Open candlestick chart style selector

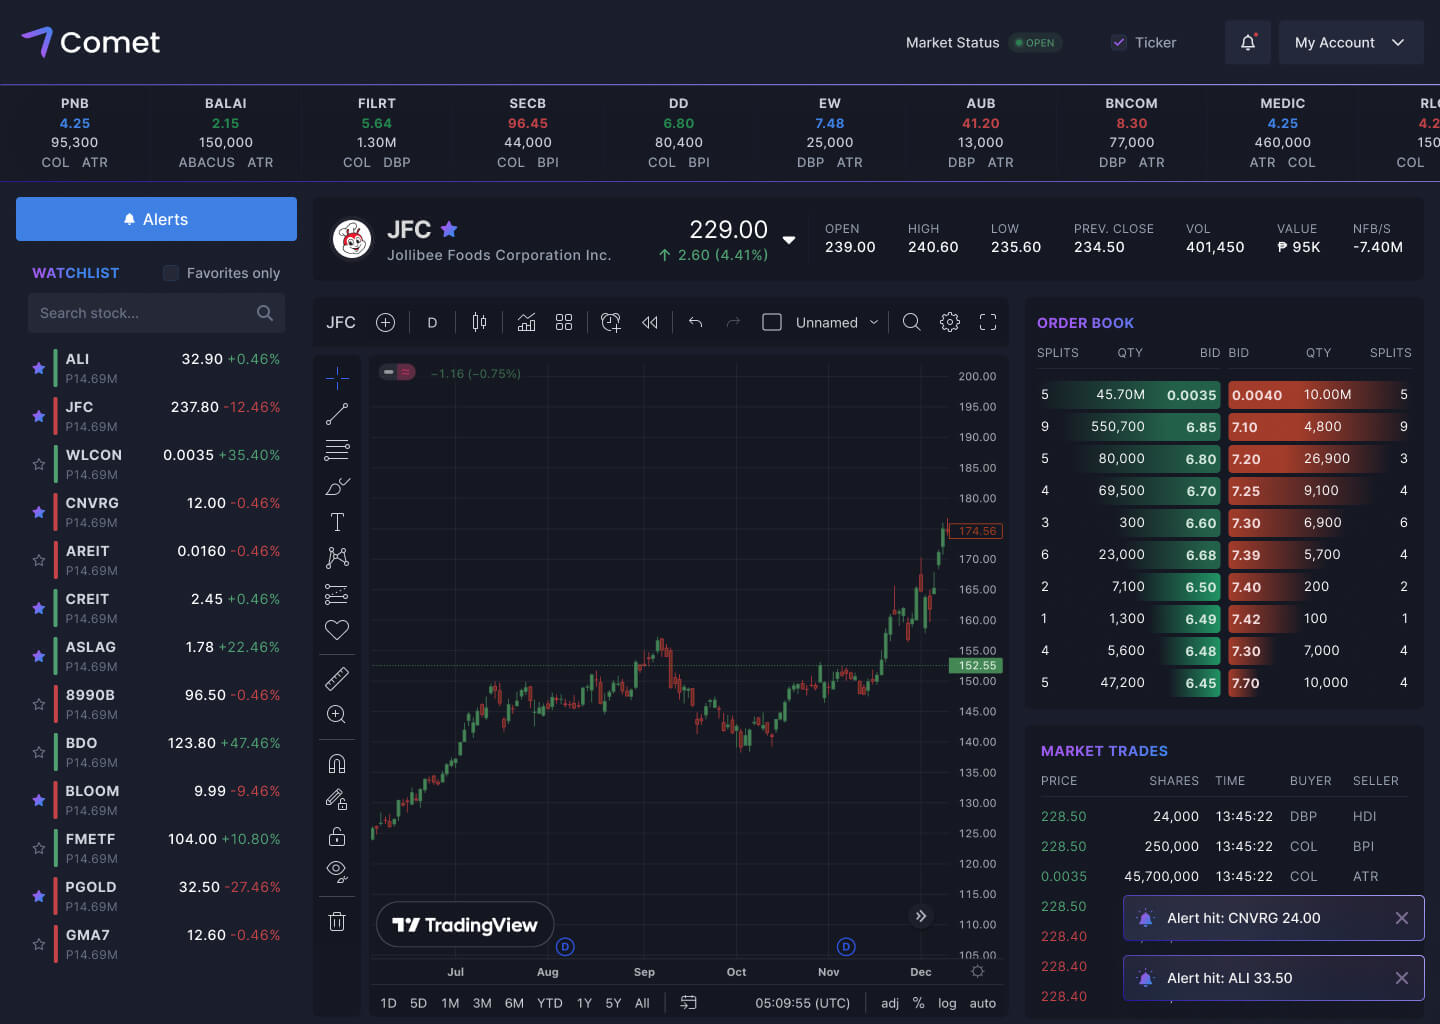(x=479, y=322)
